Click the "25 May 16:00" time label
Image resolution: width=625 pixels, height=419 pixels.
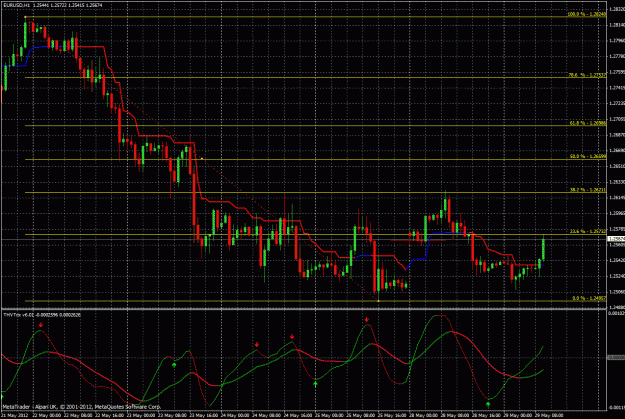tap(392, 415)
